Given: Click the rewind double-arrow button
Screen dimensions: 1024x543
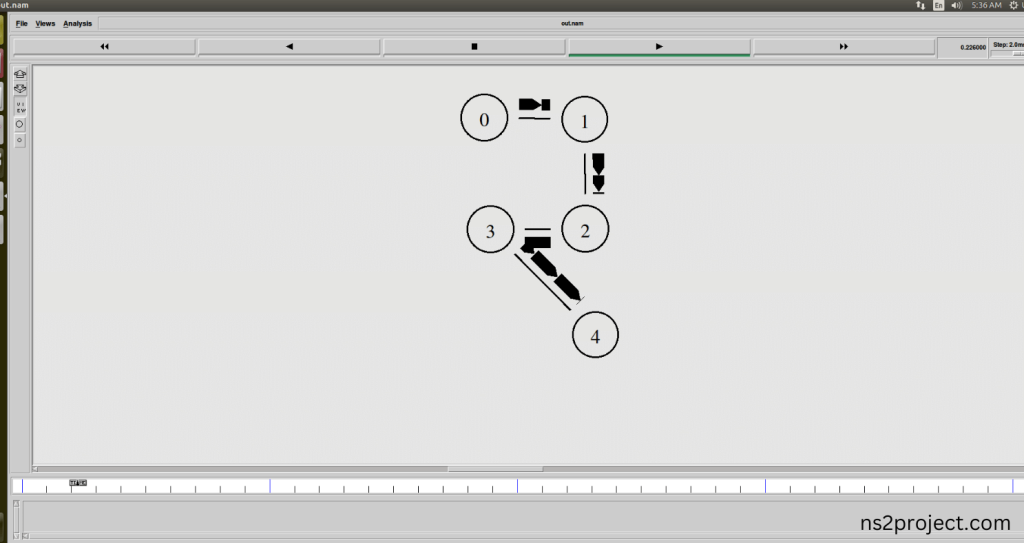Looking at the screenshot, I should [104, 46].
